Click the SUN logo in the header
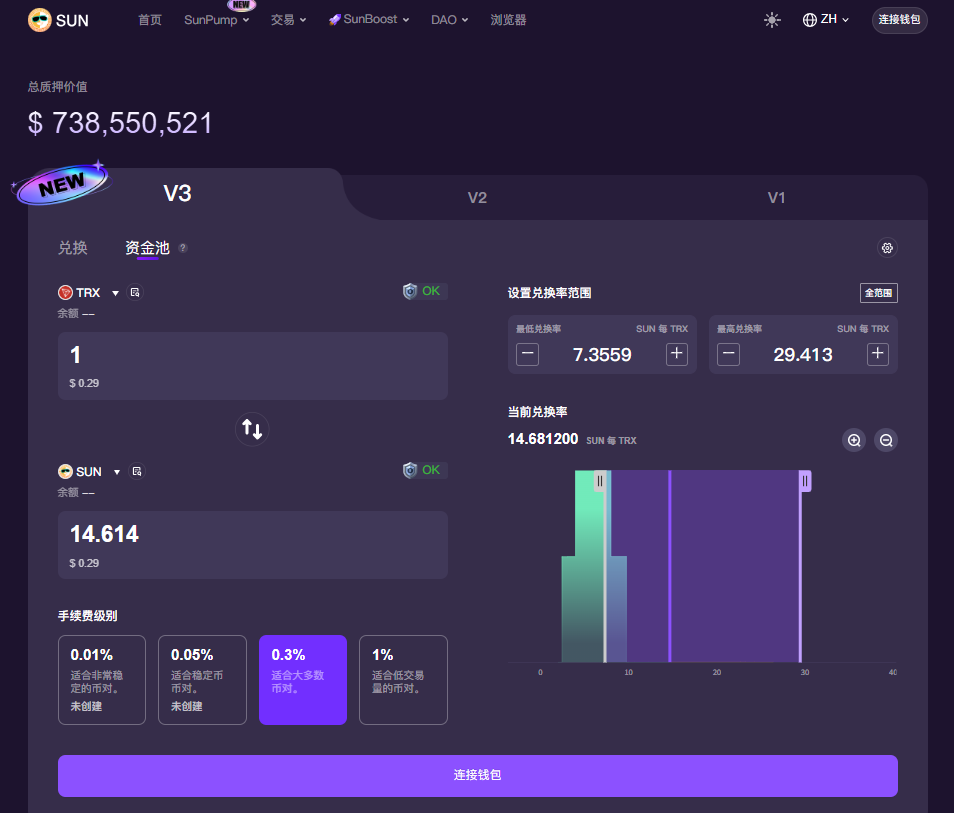Screen dimensions: 954x813 58,20
